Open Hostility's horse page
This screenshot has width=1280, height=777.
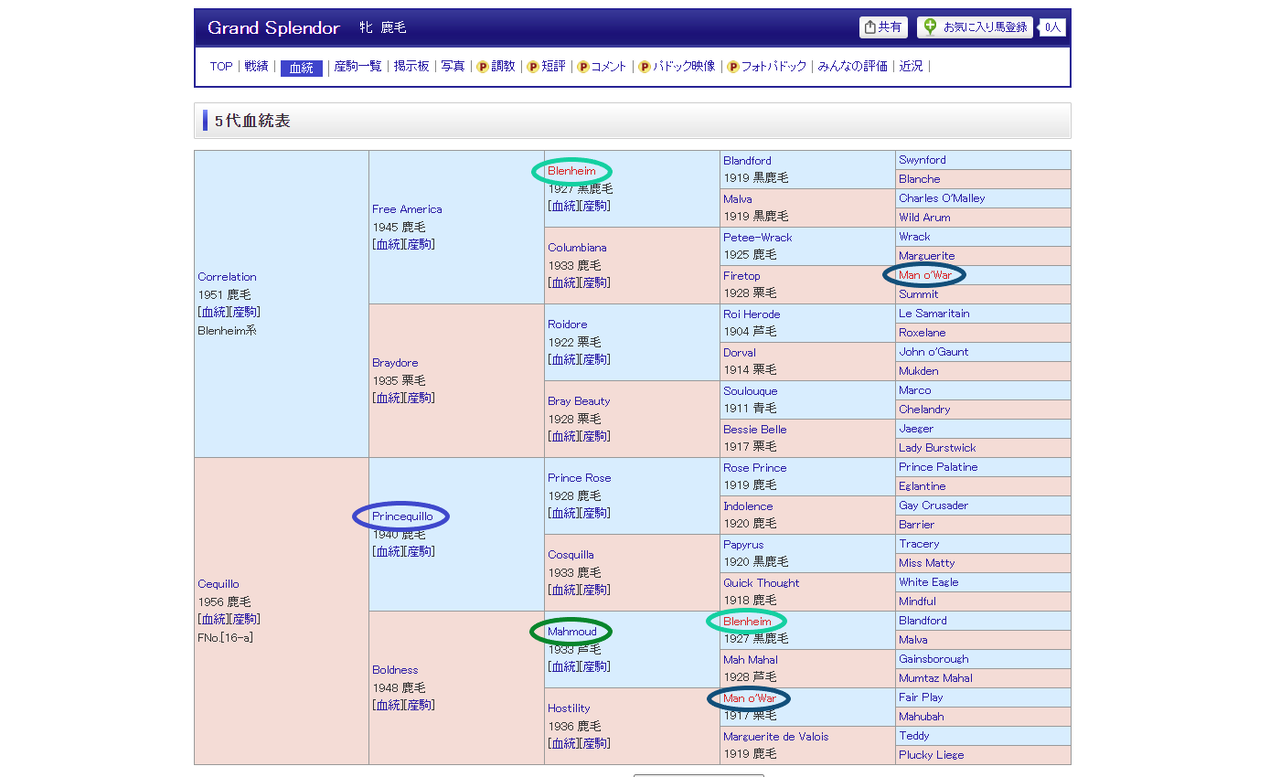[569, 709]
